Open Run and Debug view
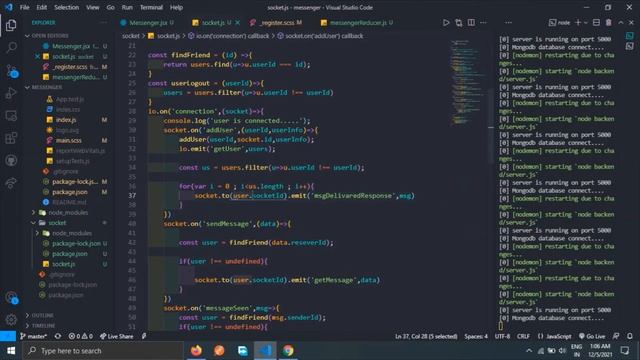Image resolution: width=640 pixels, height=360 pixels. pos(11,93)
